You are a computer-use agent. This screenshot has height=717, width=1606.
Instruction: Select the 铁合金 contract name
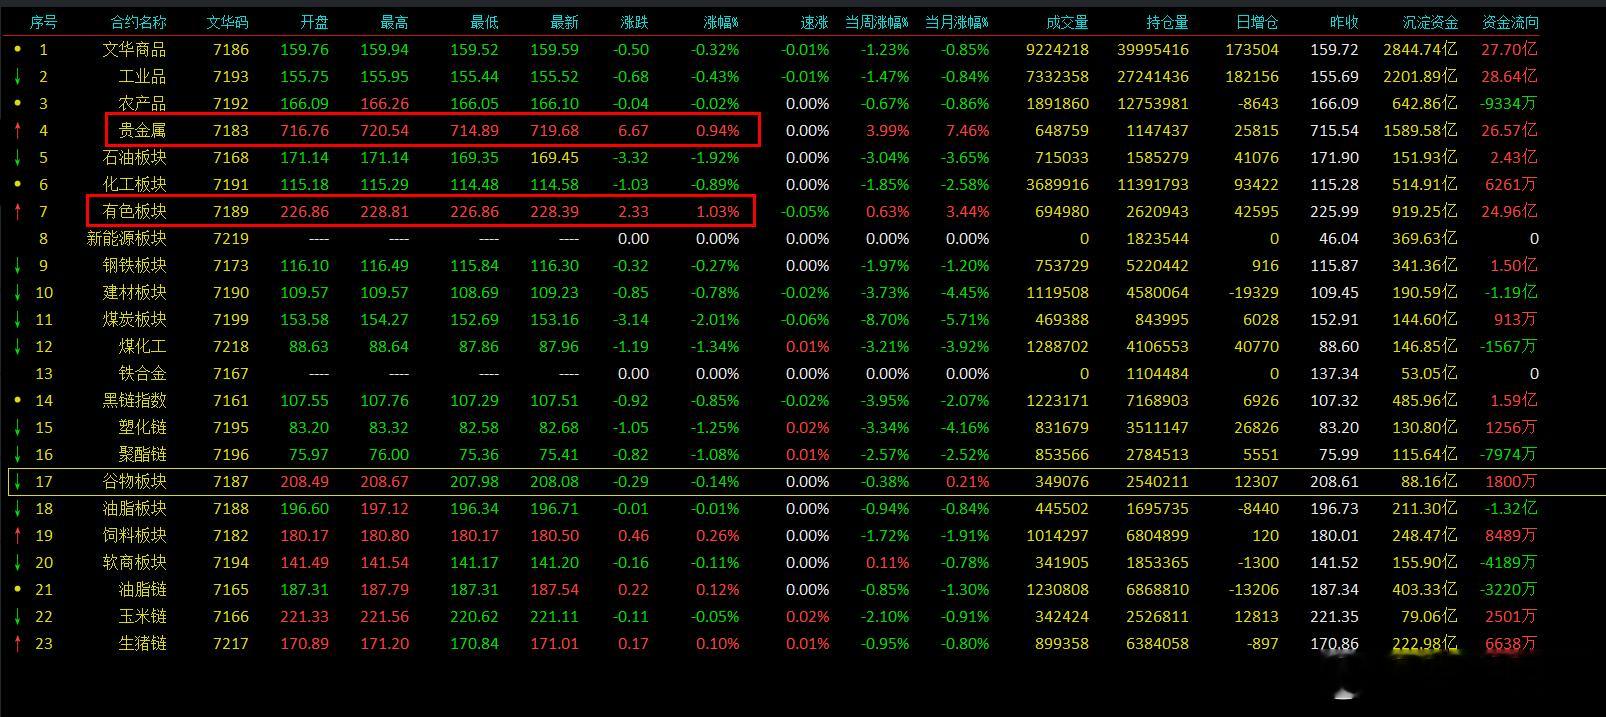(142, 373)
